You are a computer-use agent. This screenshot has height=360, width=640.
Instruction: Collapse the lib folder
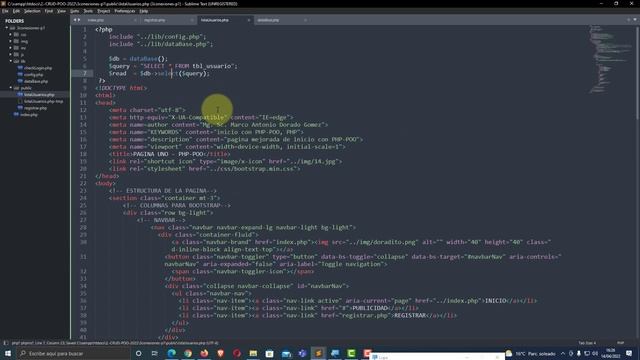coord(11,61)
